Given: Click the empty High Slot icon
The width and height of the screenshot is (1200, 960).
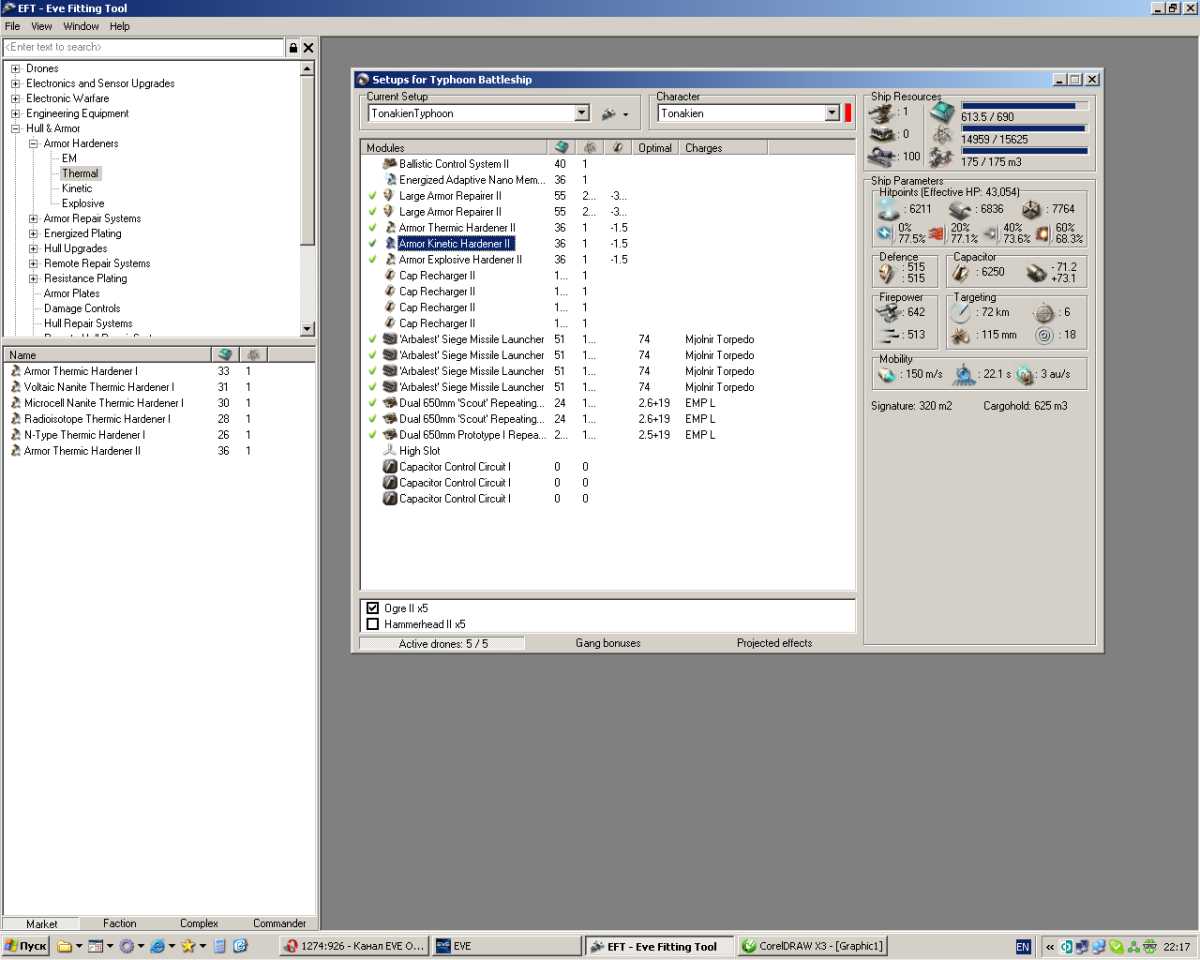Looking at the screenshot, I should point(390,451).
